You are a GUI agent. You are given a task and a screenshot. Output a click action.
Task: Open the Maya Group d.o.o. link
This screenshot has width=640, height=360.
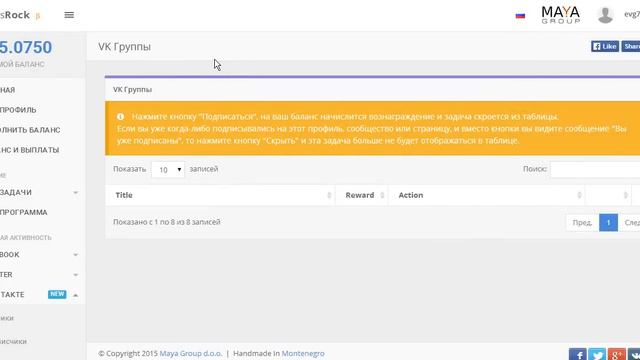(x=191, y=353)
